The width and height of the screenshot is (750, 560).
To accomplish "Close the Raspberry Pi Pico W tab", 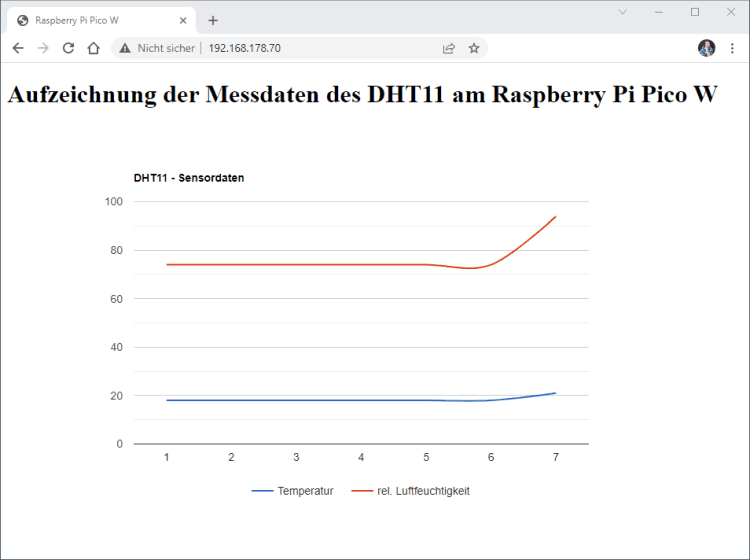I will click(183, 21).
